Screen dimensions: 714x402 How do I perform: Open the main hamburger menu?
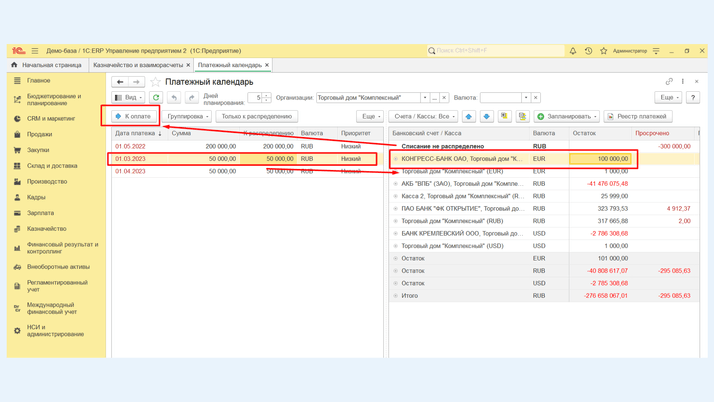[35, 51]
